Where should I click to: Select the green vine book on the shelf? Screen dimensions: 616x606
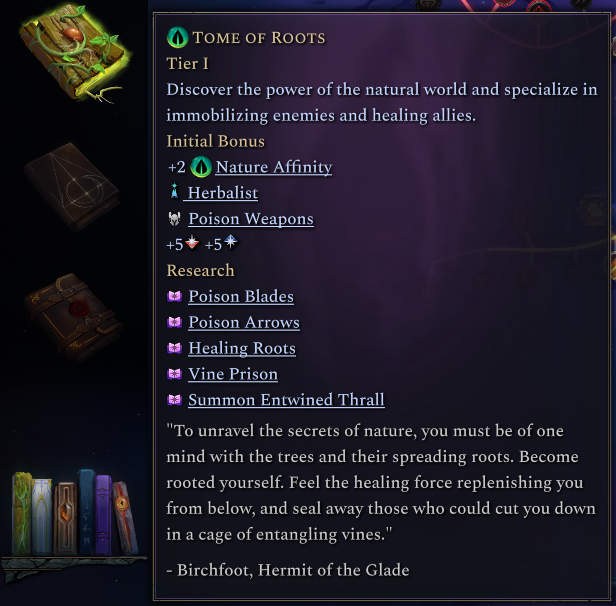(21, 515)
